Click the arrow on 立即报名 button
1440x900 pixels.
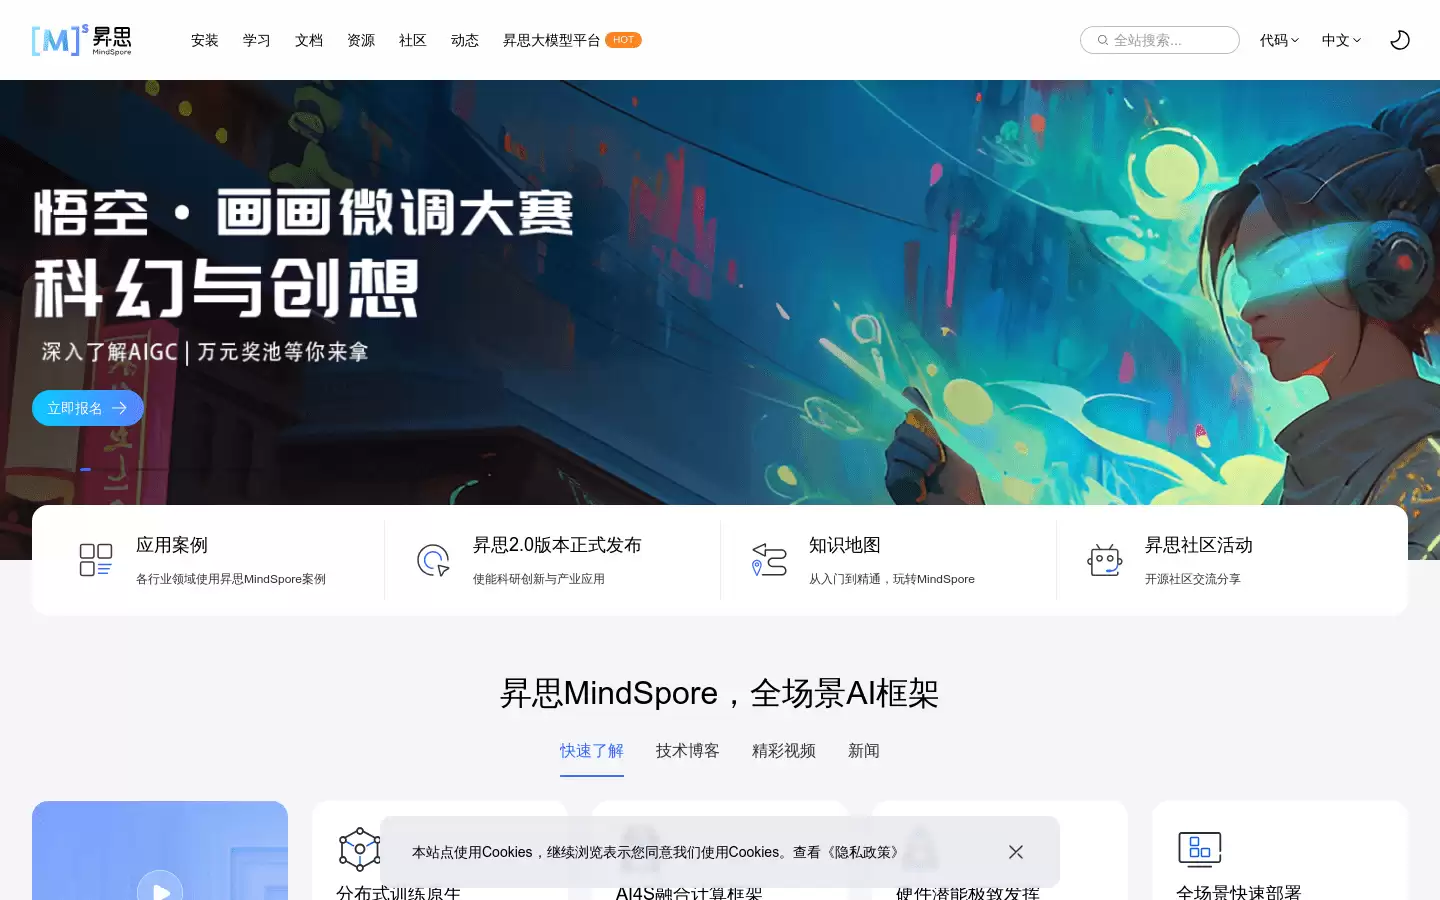point(119,408)
